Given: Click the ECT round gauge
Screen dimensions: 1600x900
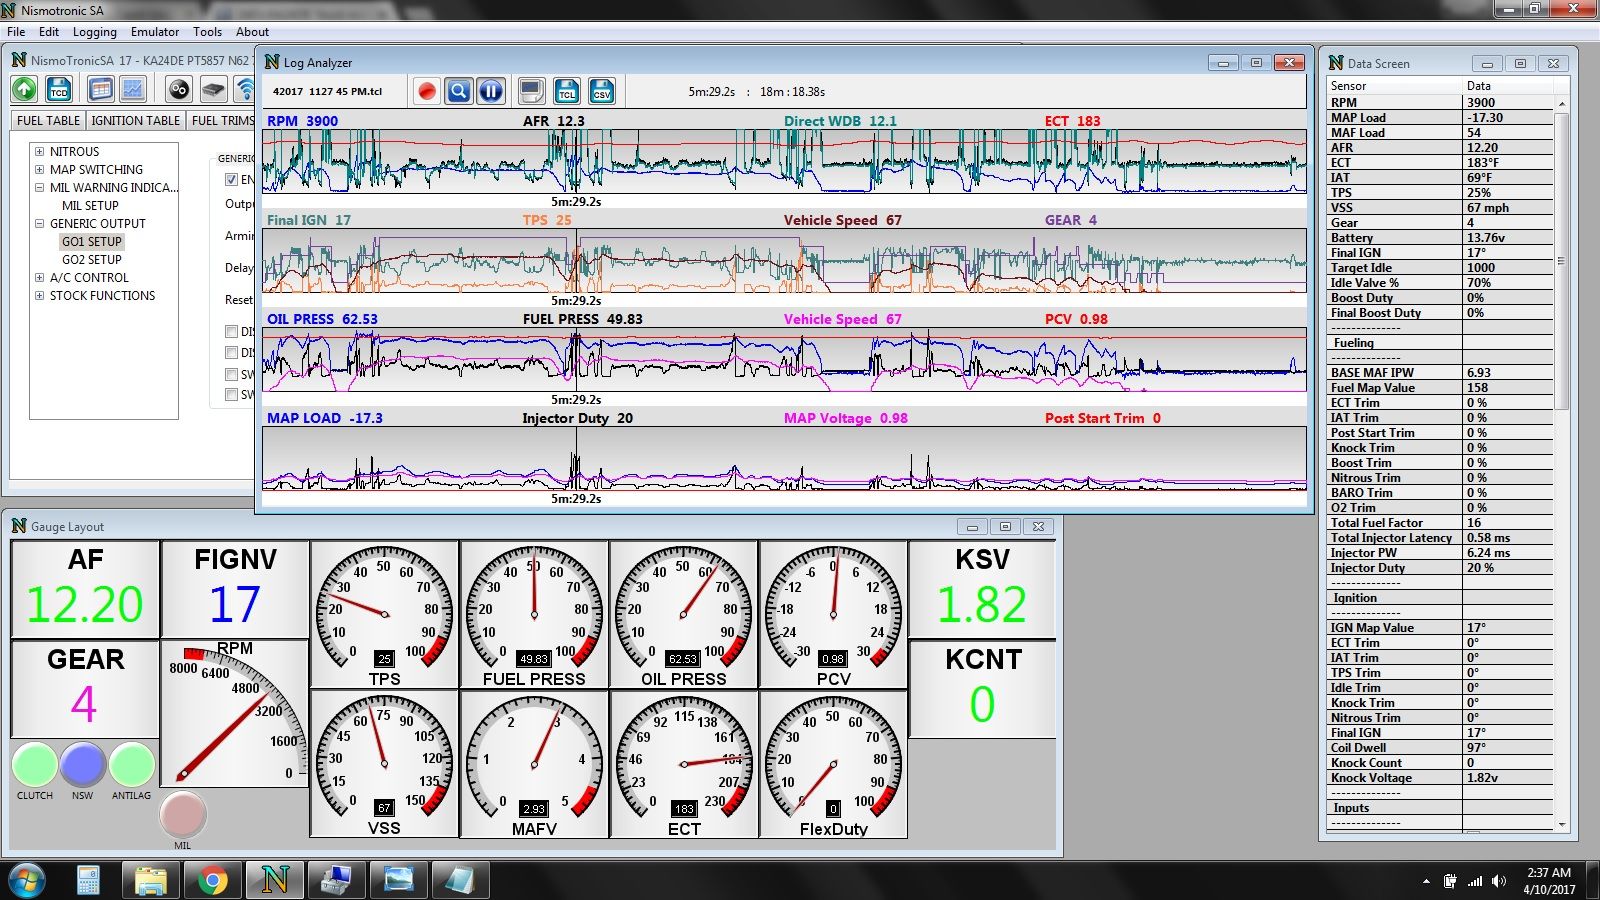Looking at the screenshot, I should point(684,764).
